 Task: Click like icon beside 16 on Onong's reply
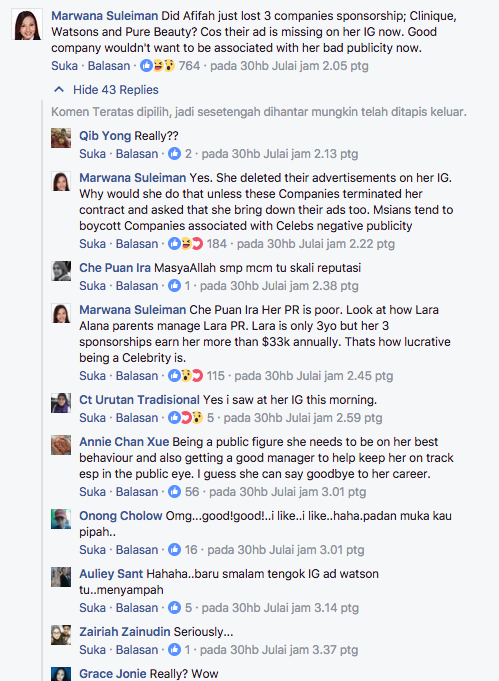[175, 550]
